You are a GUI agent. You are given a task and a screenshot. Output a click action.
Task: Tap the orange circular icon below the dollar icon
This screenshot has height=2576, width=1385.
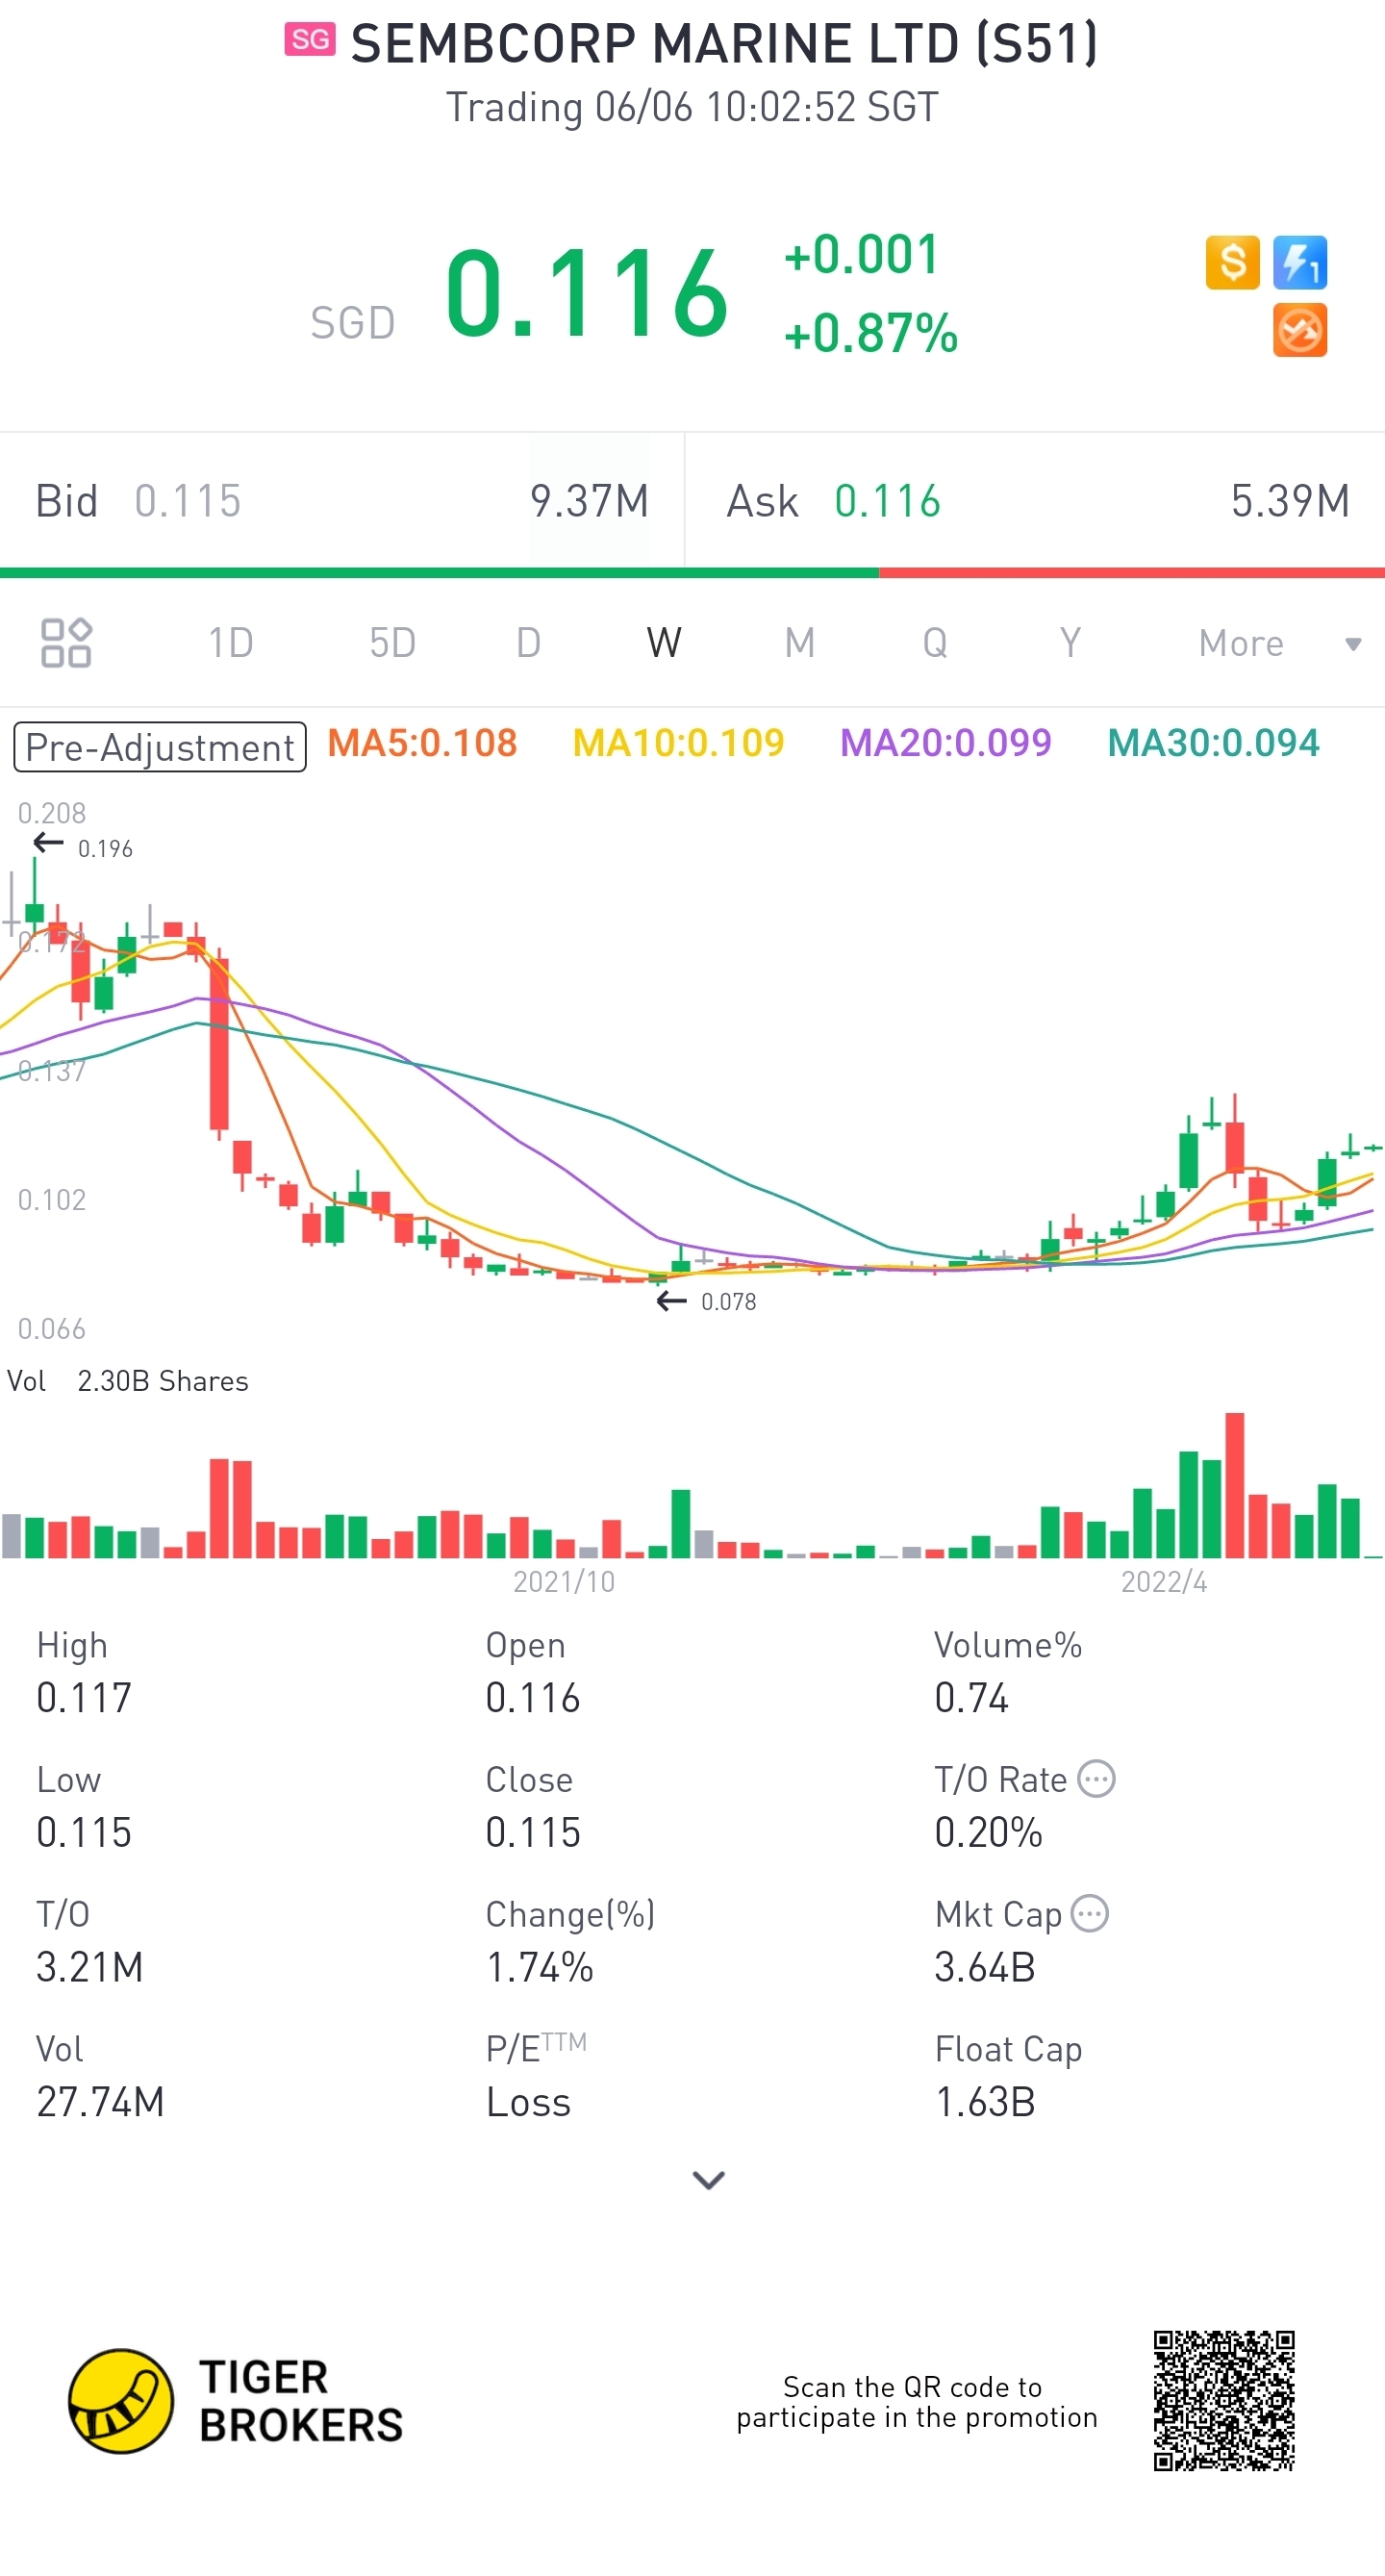(x=1300, y=331)
